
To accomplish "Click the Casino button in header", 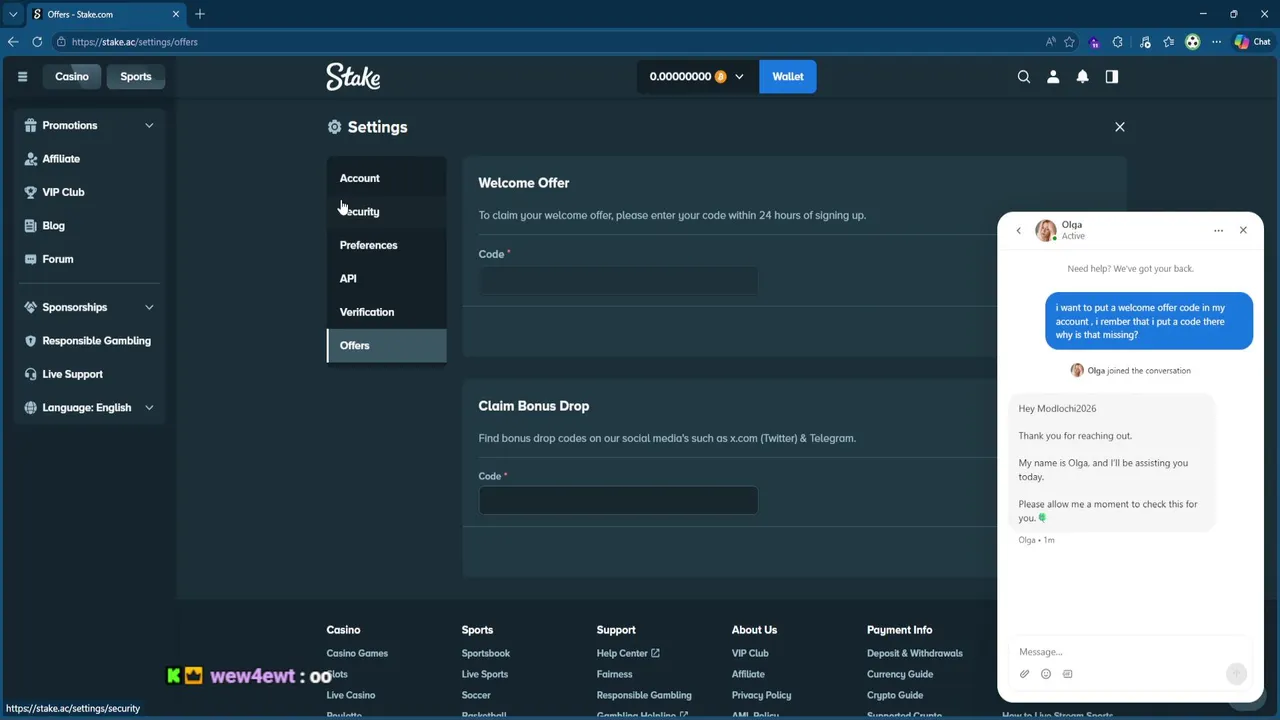I will pos(72,76).
